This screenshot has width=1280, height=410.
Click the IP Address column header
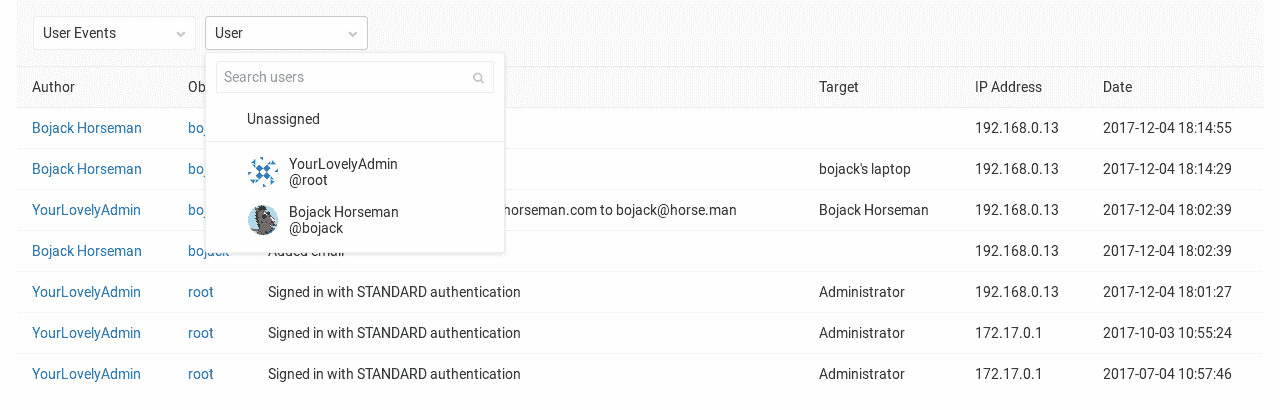[1008, 87]
